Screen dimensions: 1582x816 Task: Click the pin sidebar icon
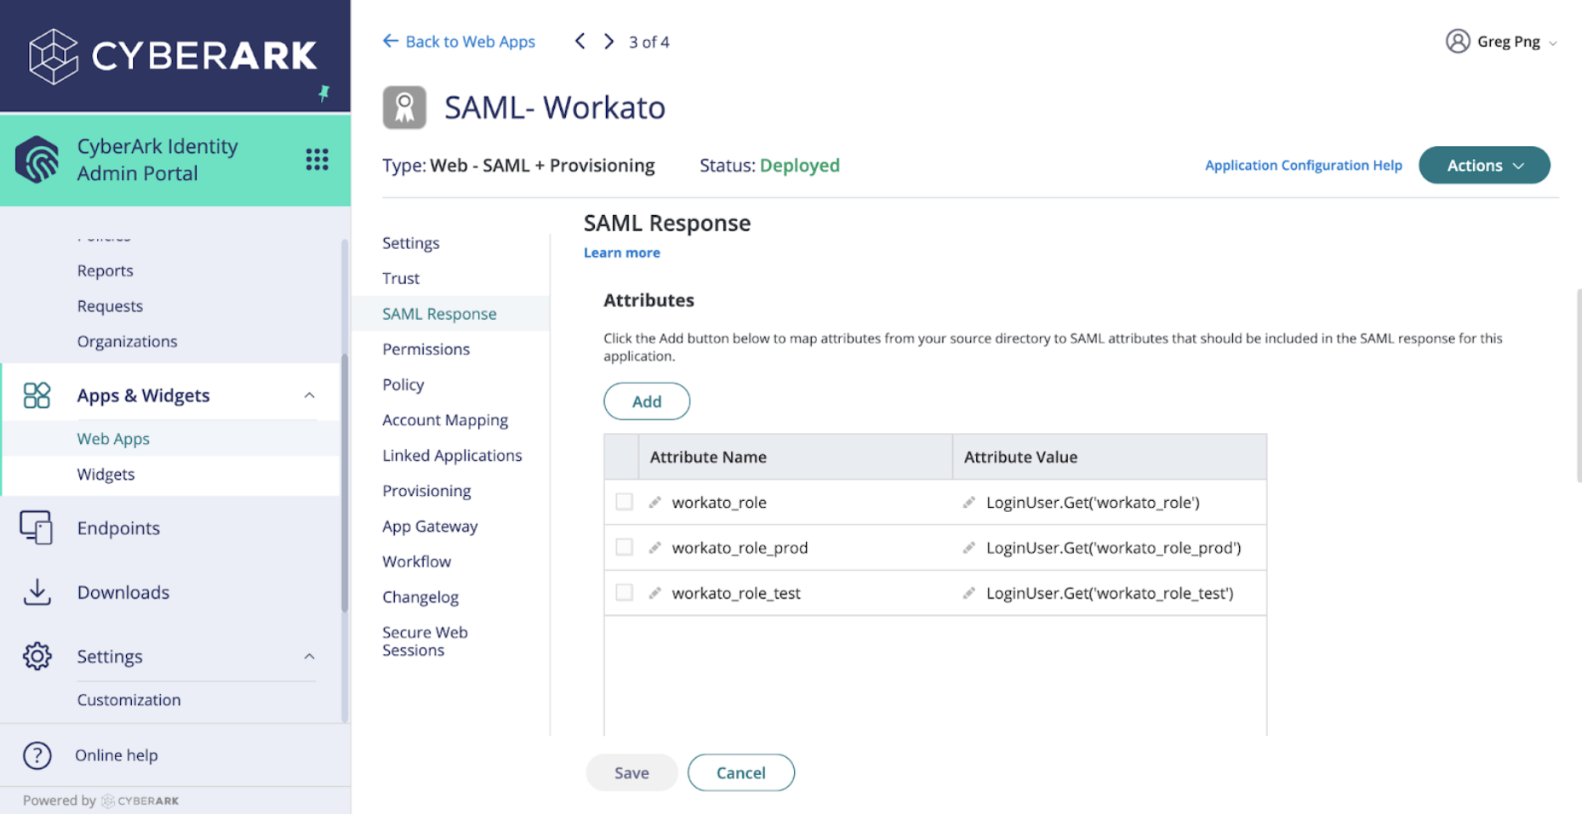[324, 93]
